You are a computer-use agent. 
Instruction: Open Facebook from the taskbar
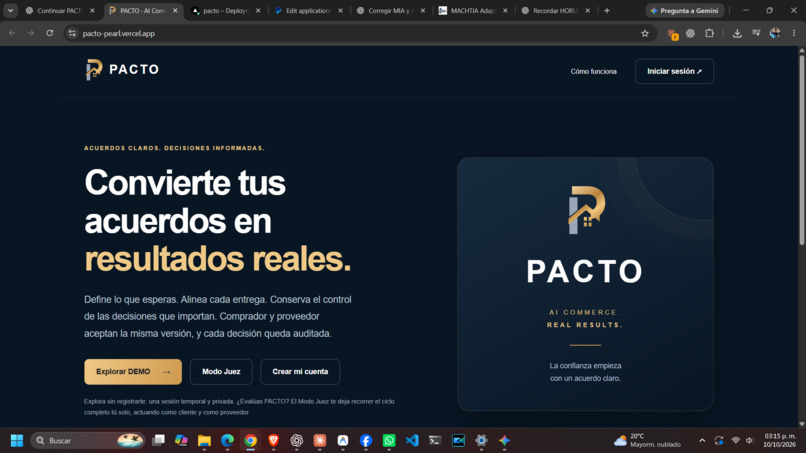tap(366, 441)
